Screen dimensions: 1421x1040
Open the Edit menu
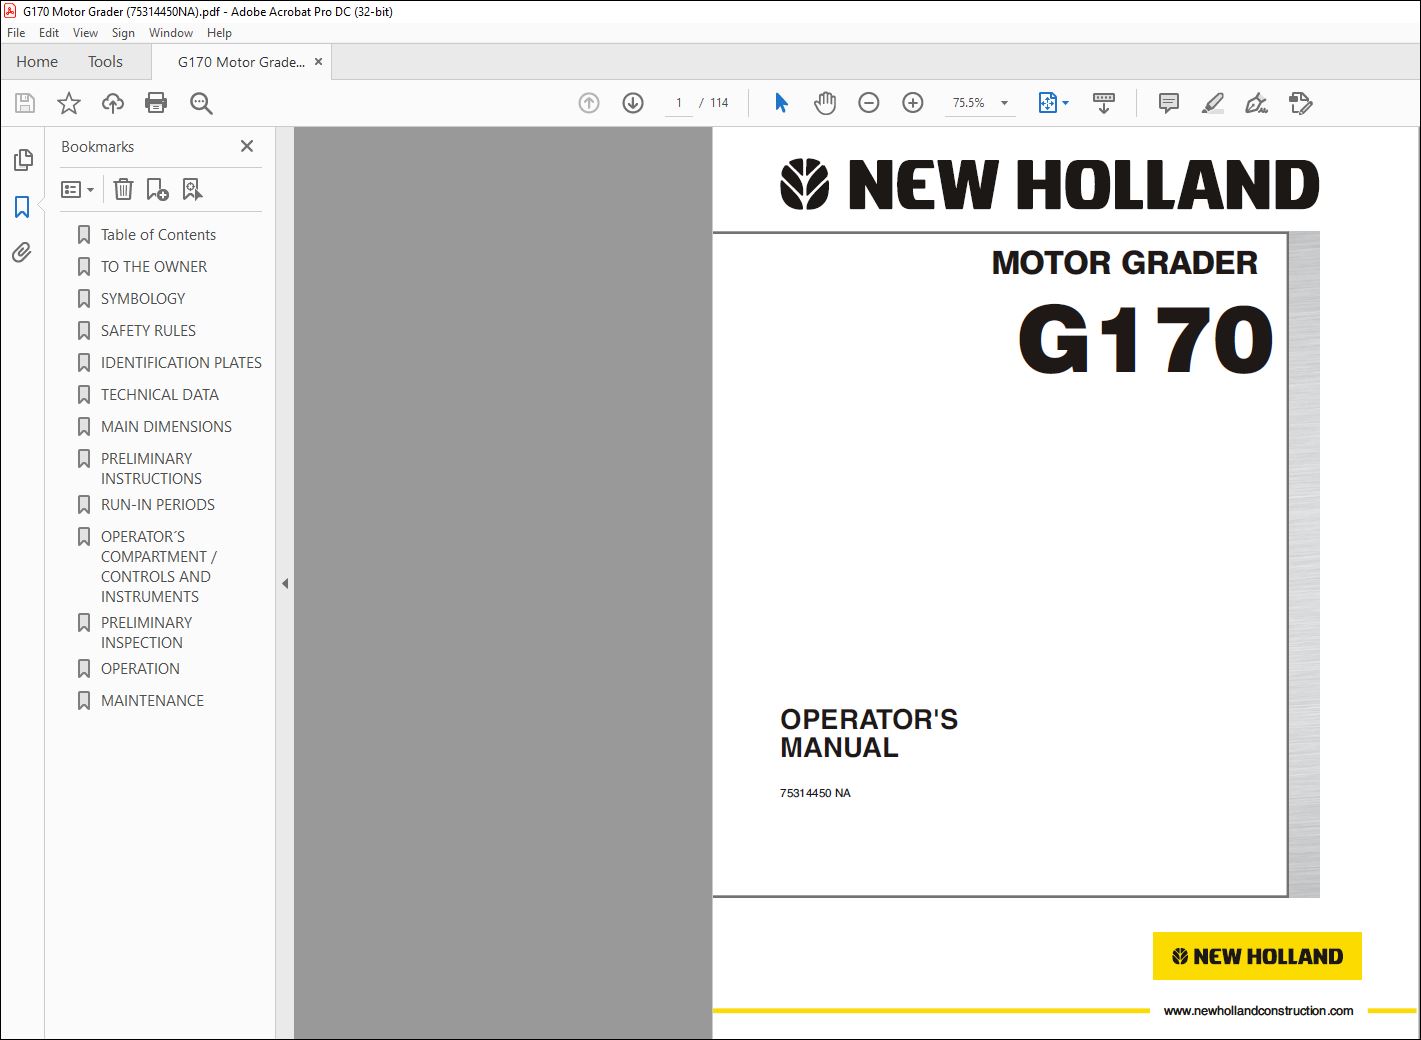49,33
